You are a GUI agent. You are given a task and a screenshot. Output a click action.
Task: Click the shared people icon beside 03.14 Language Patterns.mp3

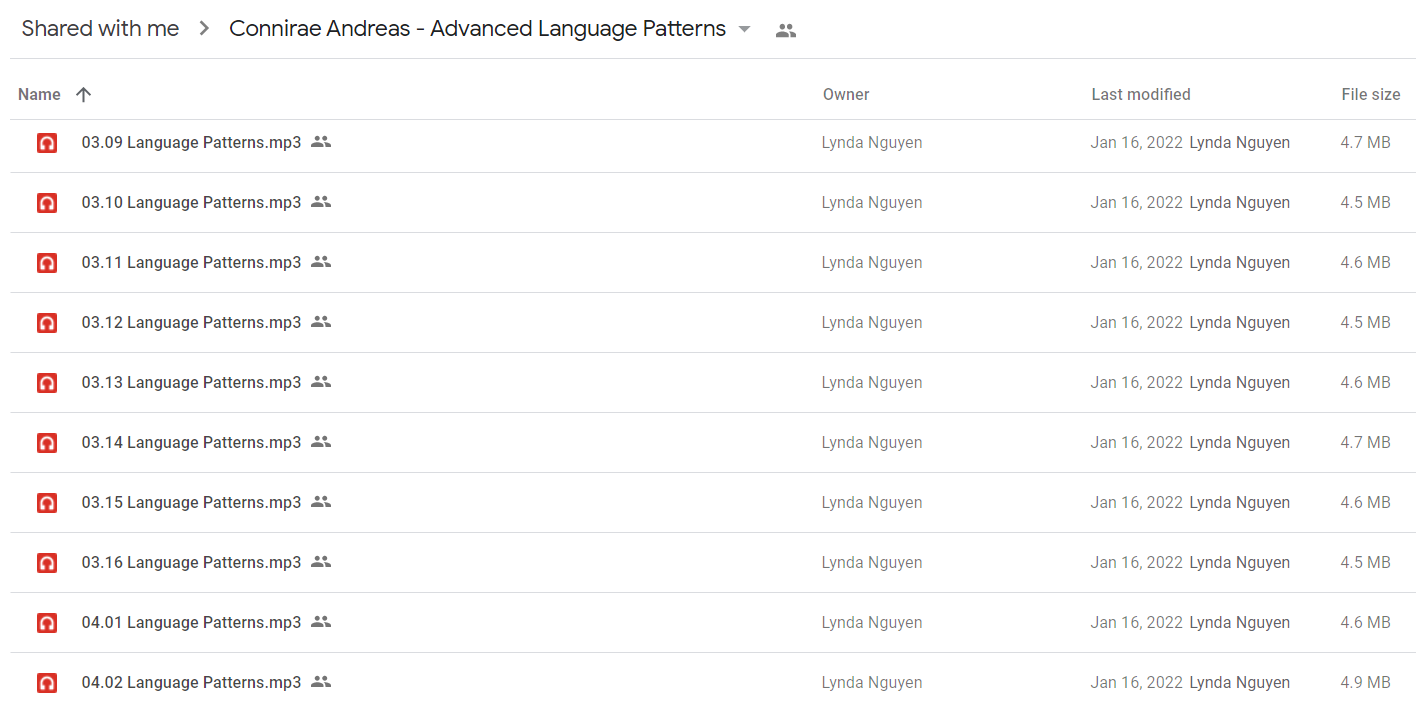coord(320,442)
